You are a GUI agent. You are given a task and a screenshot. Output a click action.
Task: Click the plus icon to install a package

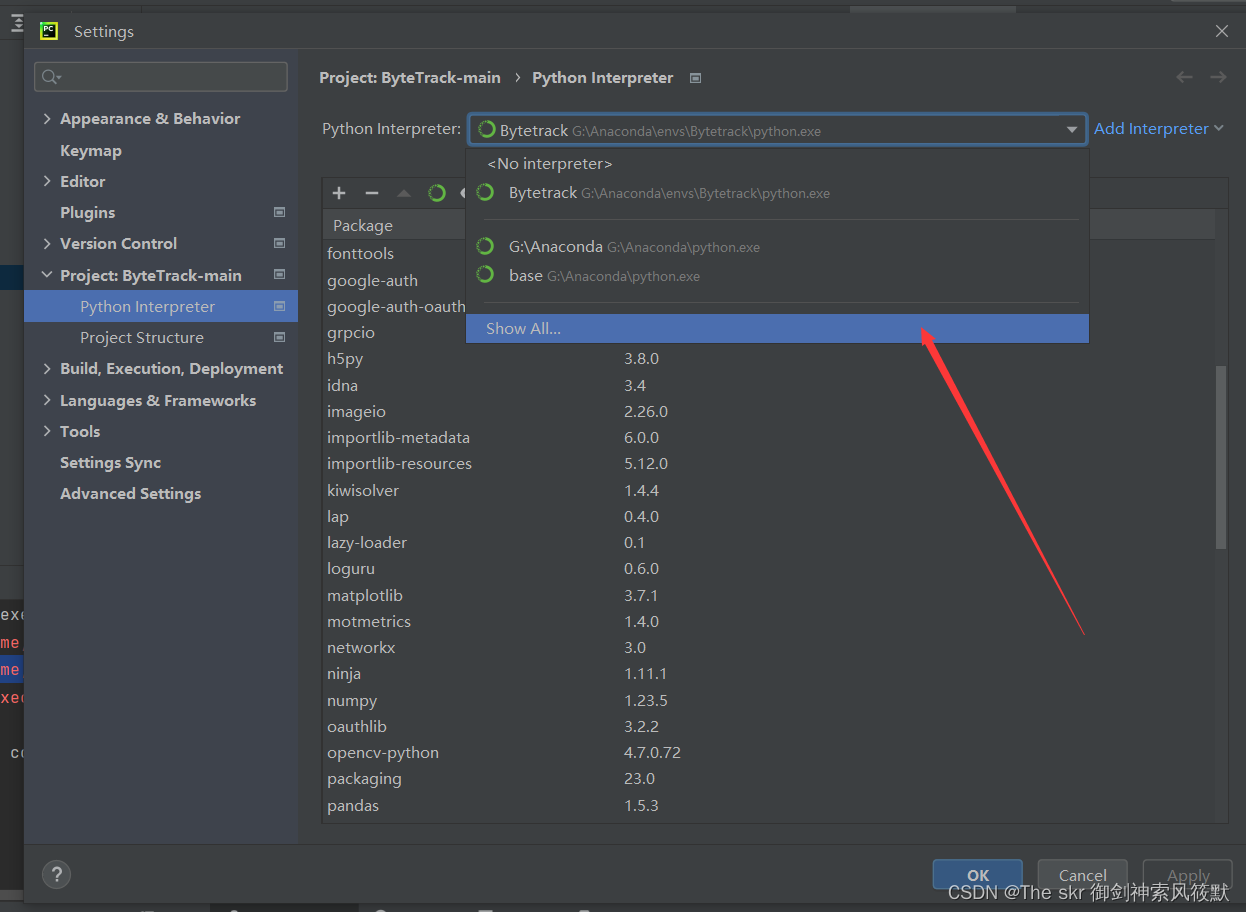coord(338,193)
